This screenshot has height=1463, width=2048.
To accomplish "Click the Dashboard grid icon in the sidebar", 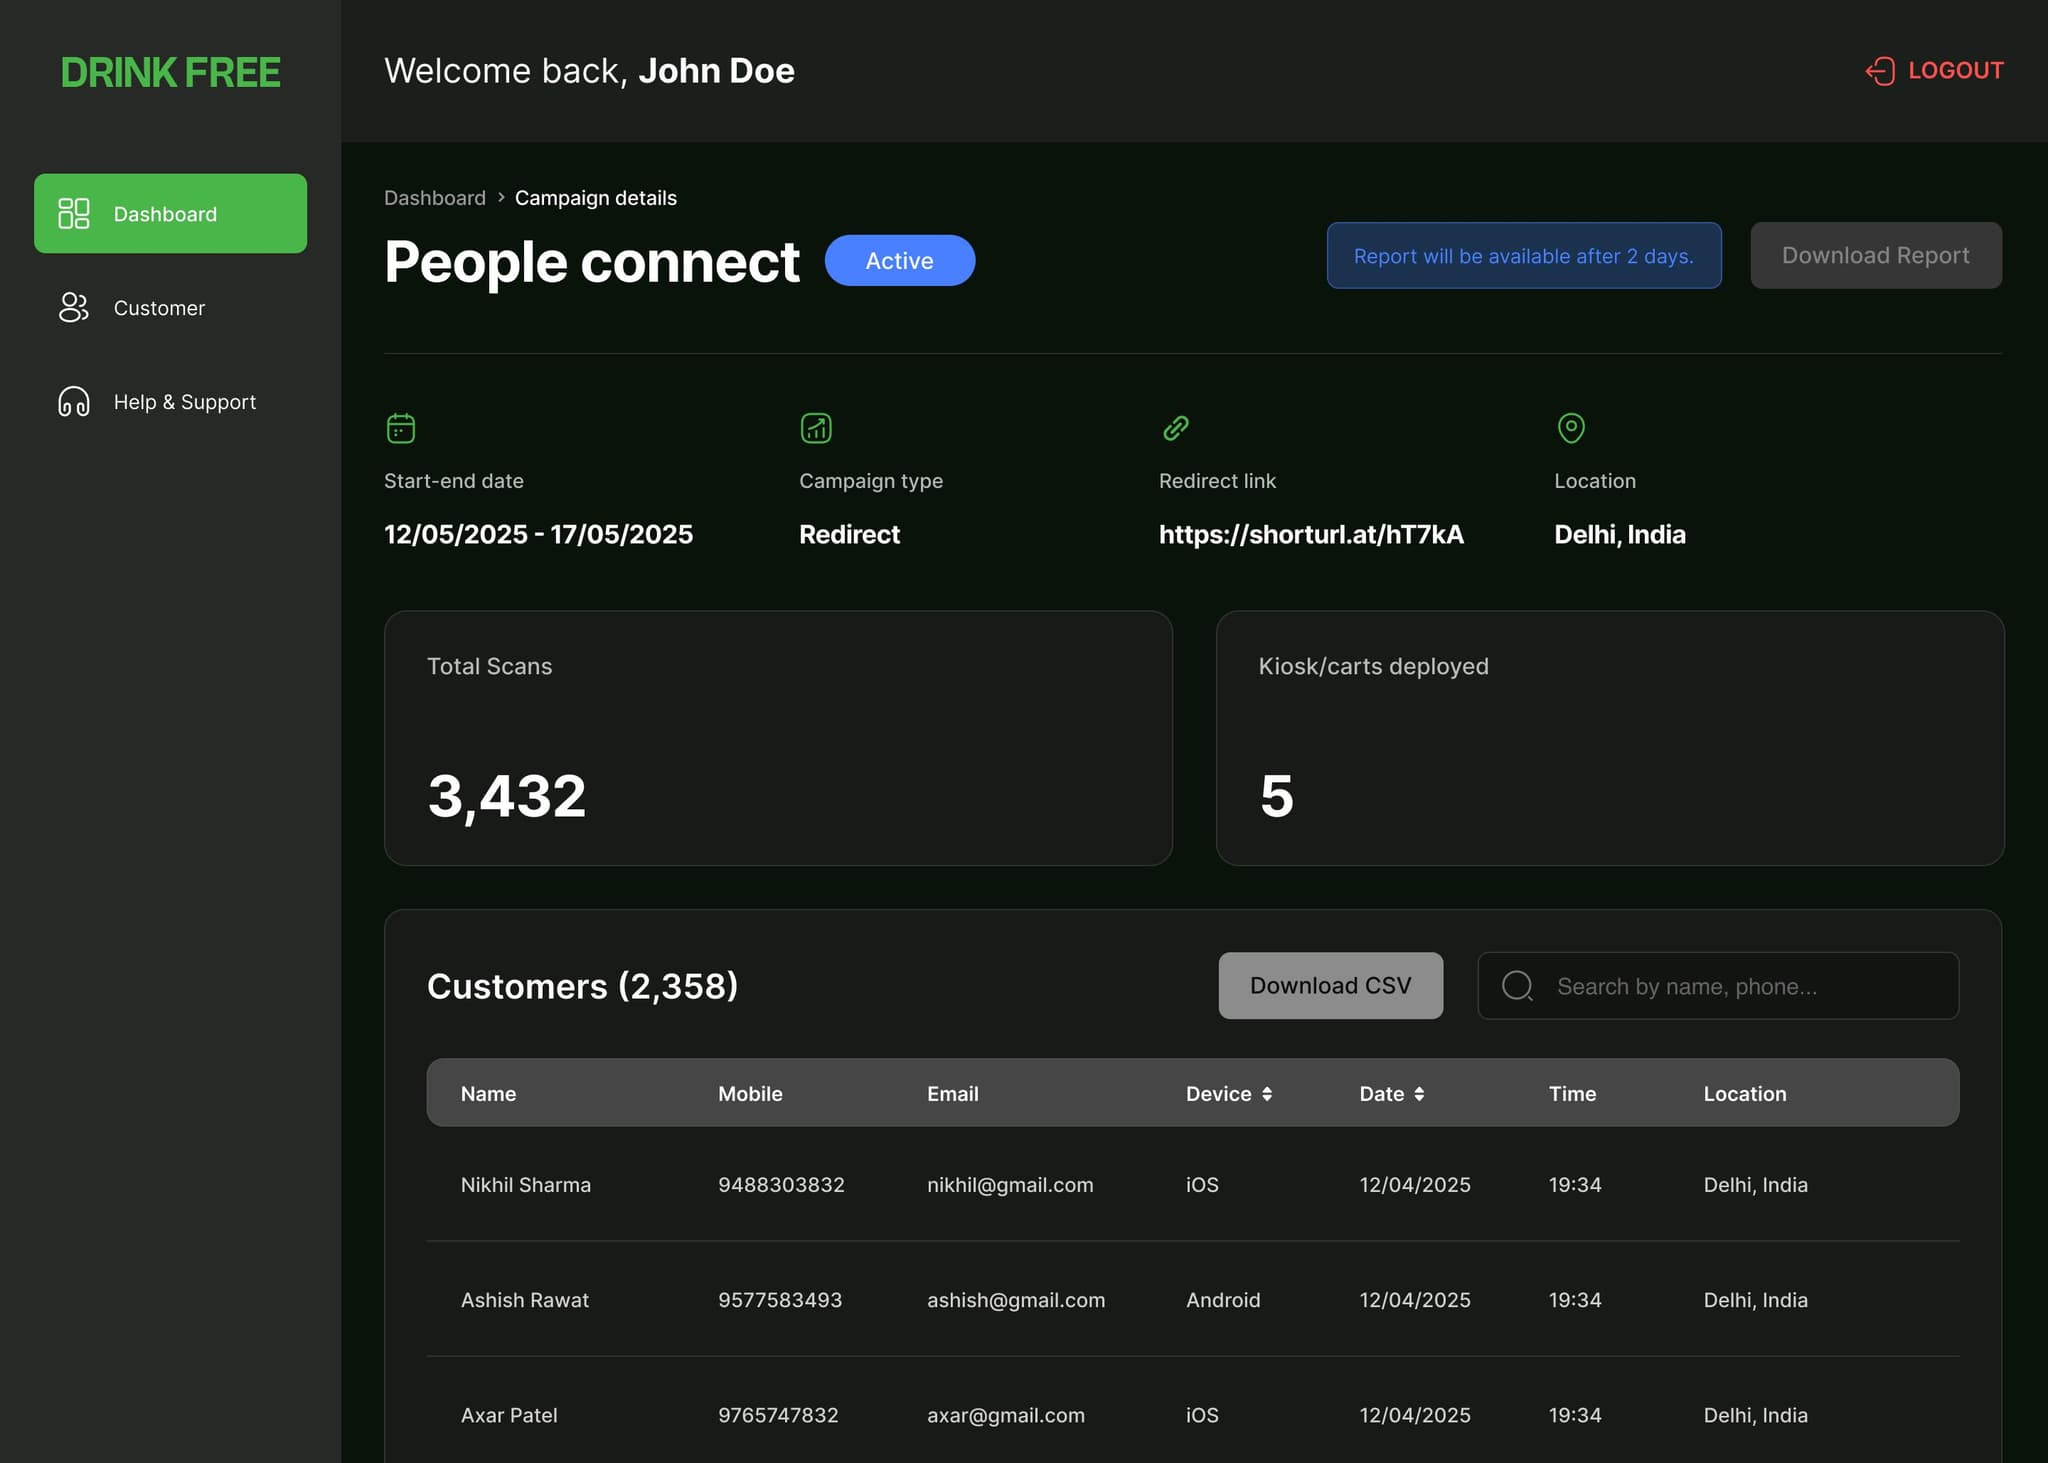I will coord(74,213).
